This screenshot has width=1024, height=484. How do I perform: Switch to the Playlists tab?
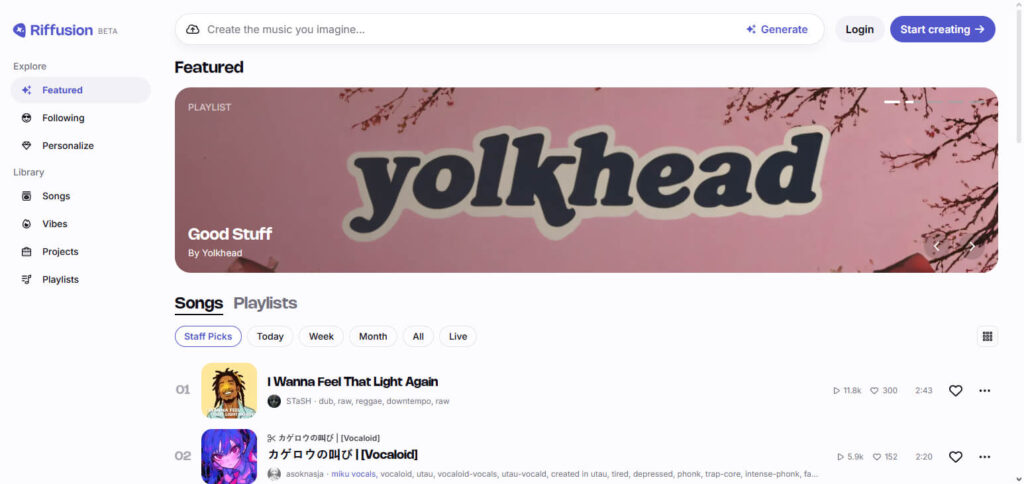pos(265,303)
